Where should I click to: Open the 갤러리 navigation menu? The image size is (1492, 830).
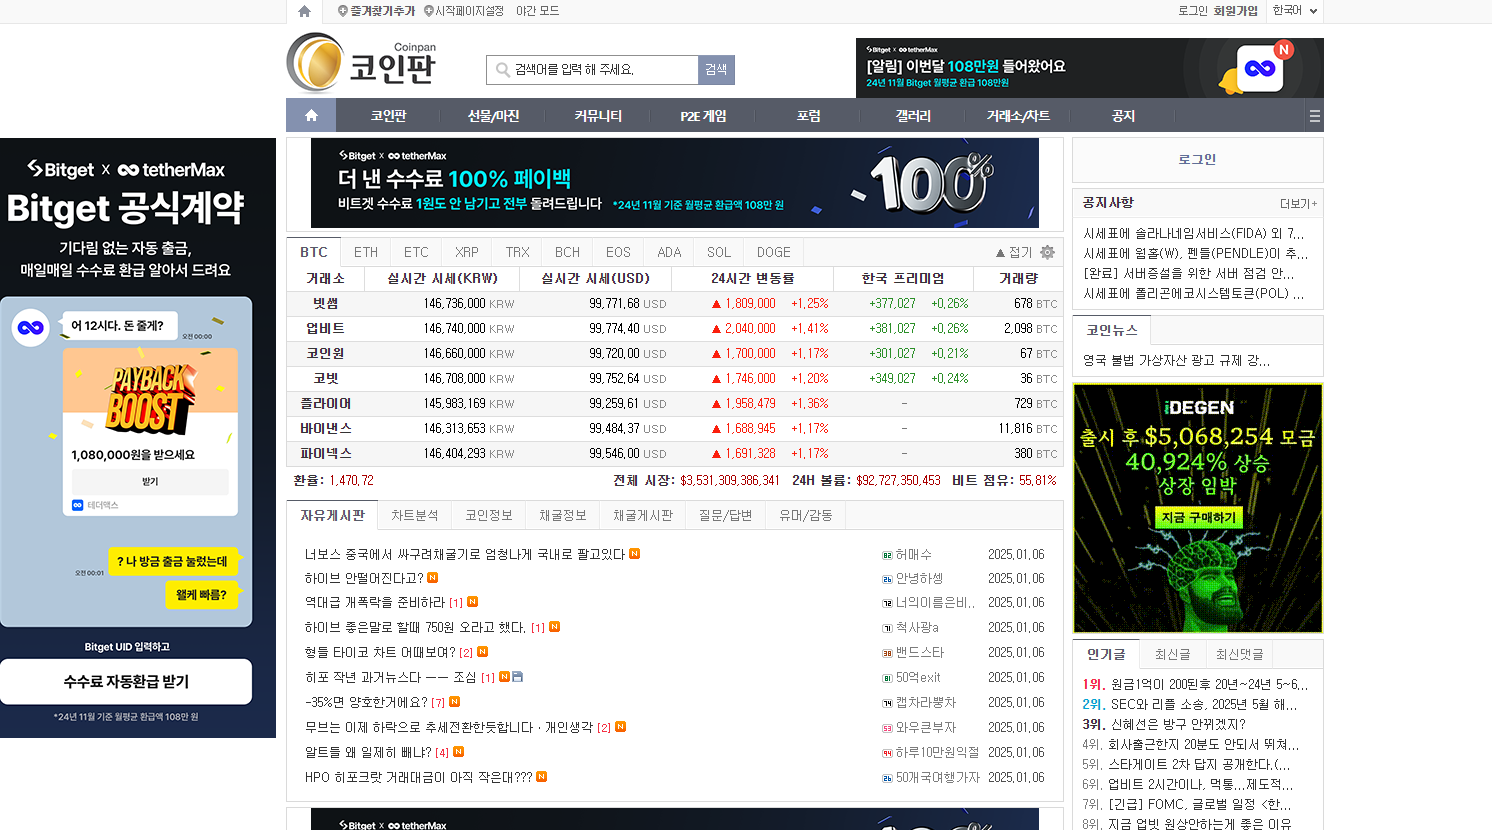pyautogui.click(x=913, y=116)
